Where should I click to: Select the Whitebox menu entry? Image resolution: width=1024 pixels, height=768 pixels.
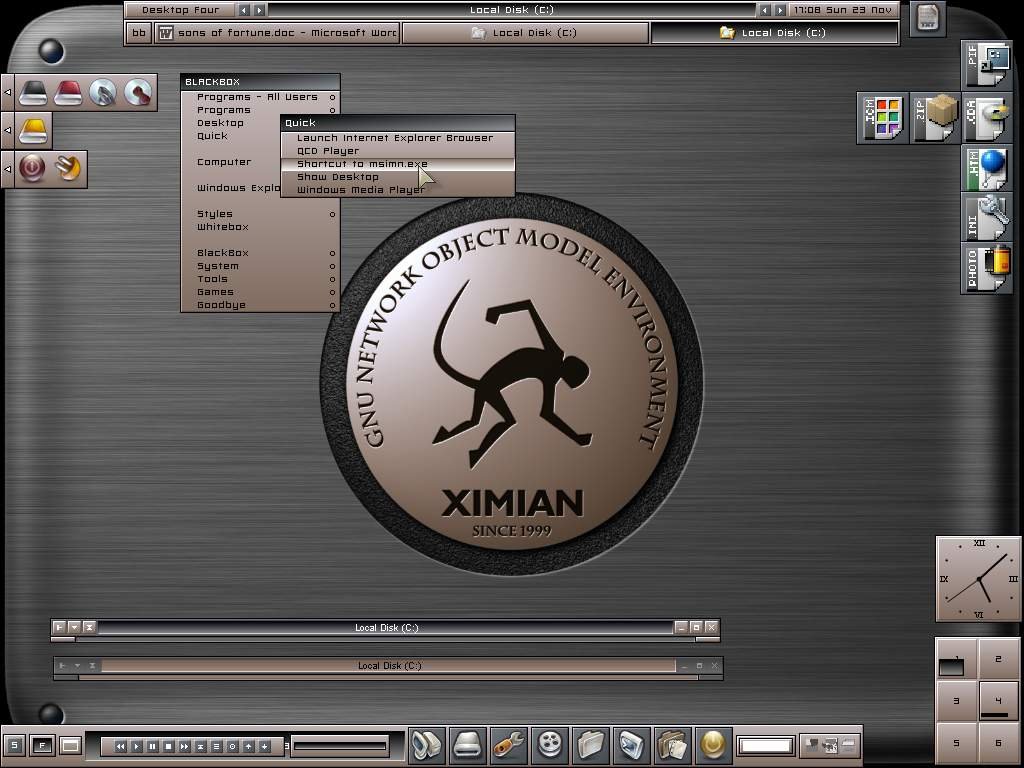pyautogui.click(x=260, y=227)
